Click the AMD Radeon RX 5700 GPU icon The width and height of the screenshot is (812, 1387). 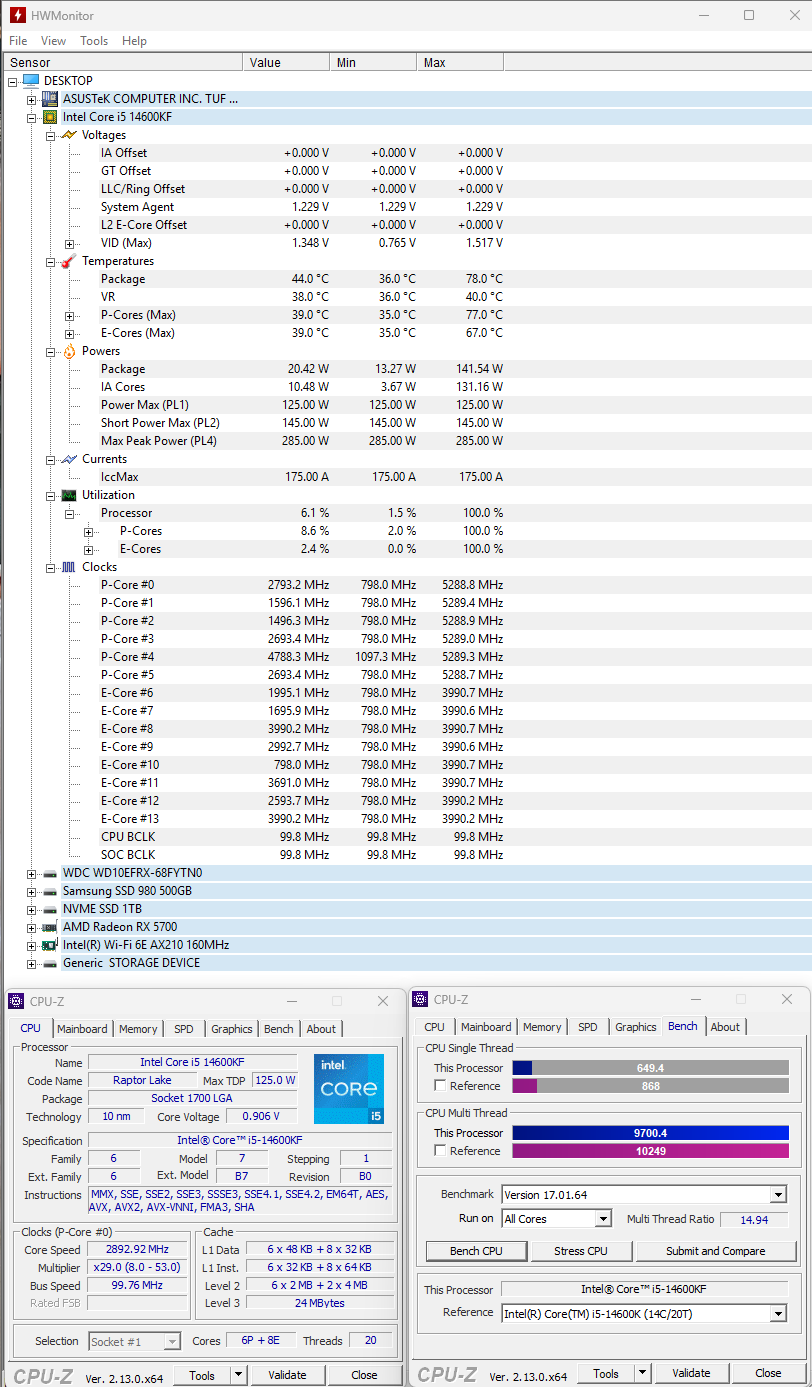tap(50, 927)
